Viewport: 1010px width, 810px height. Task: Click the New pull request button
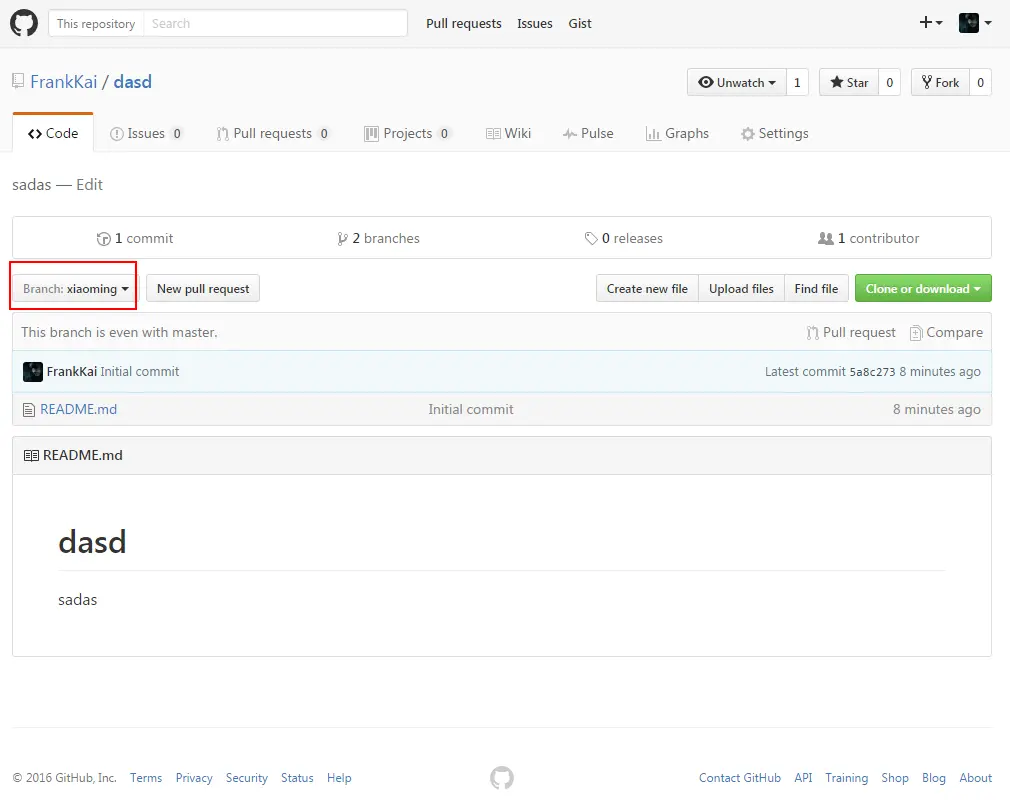point(203,288)
